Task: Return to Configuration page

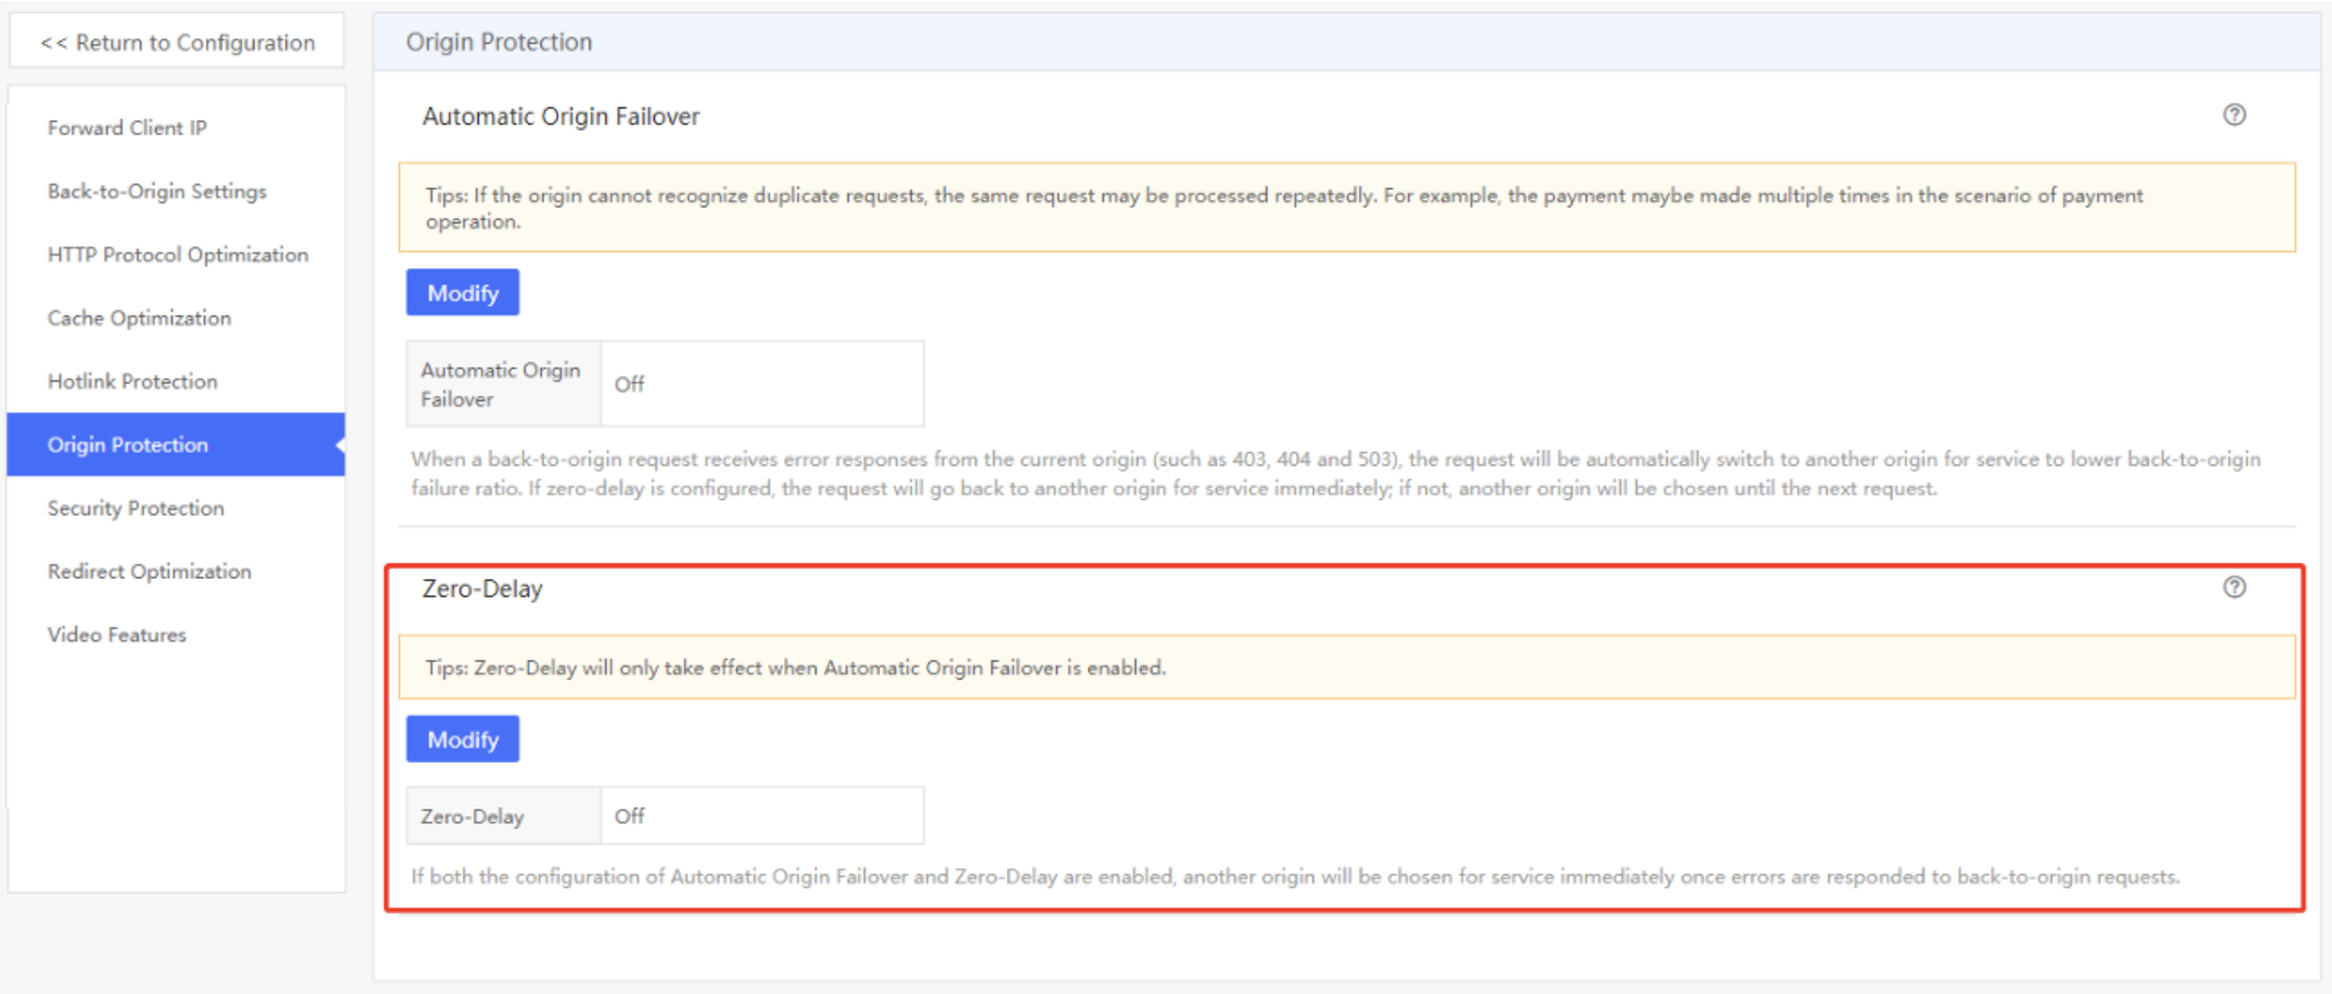Action: (x=177, y=42)
